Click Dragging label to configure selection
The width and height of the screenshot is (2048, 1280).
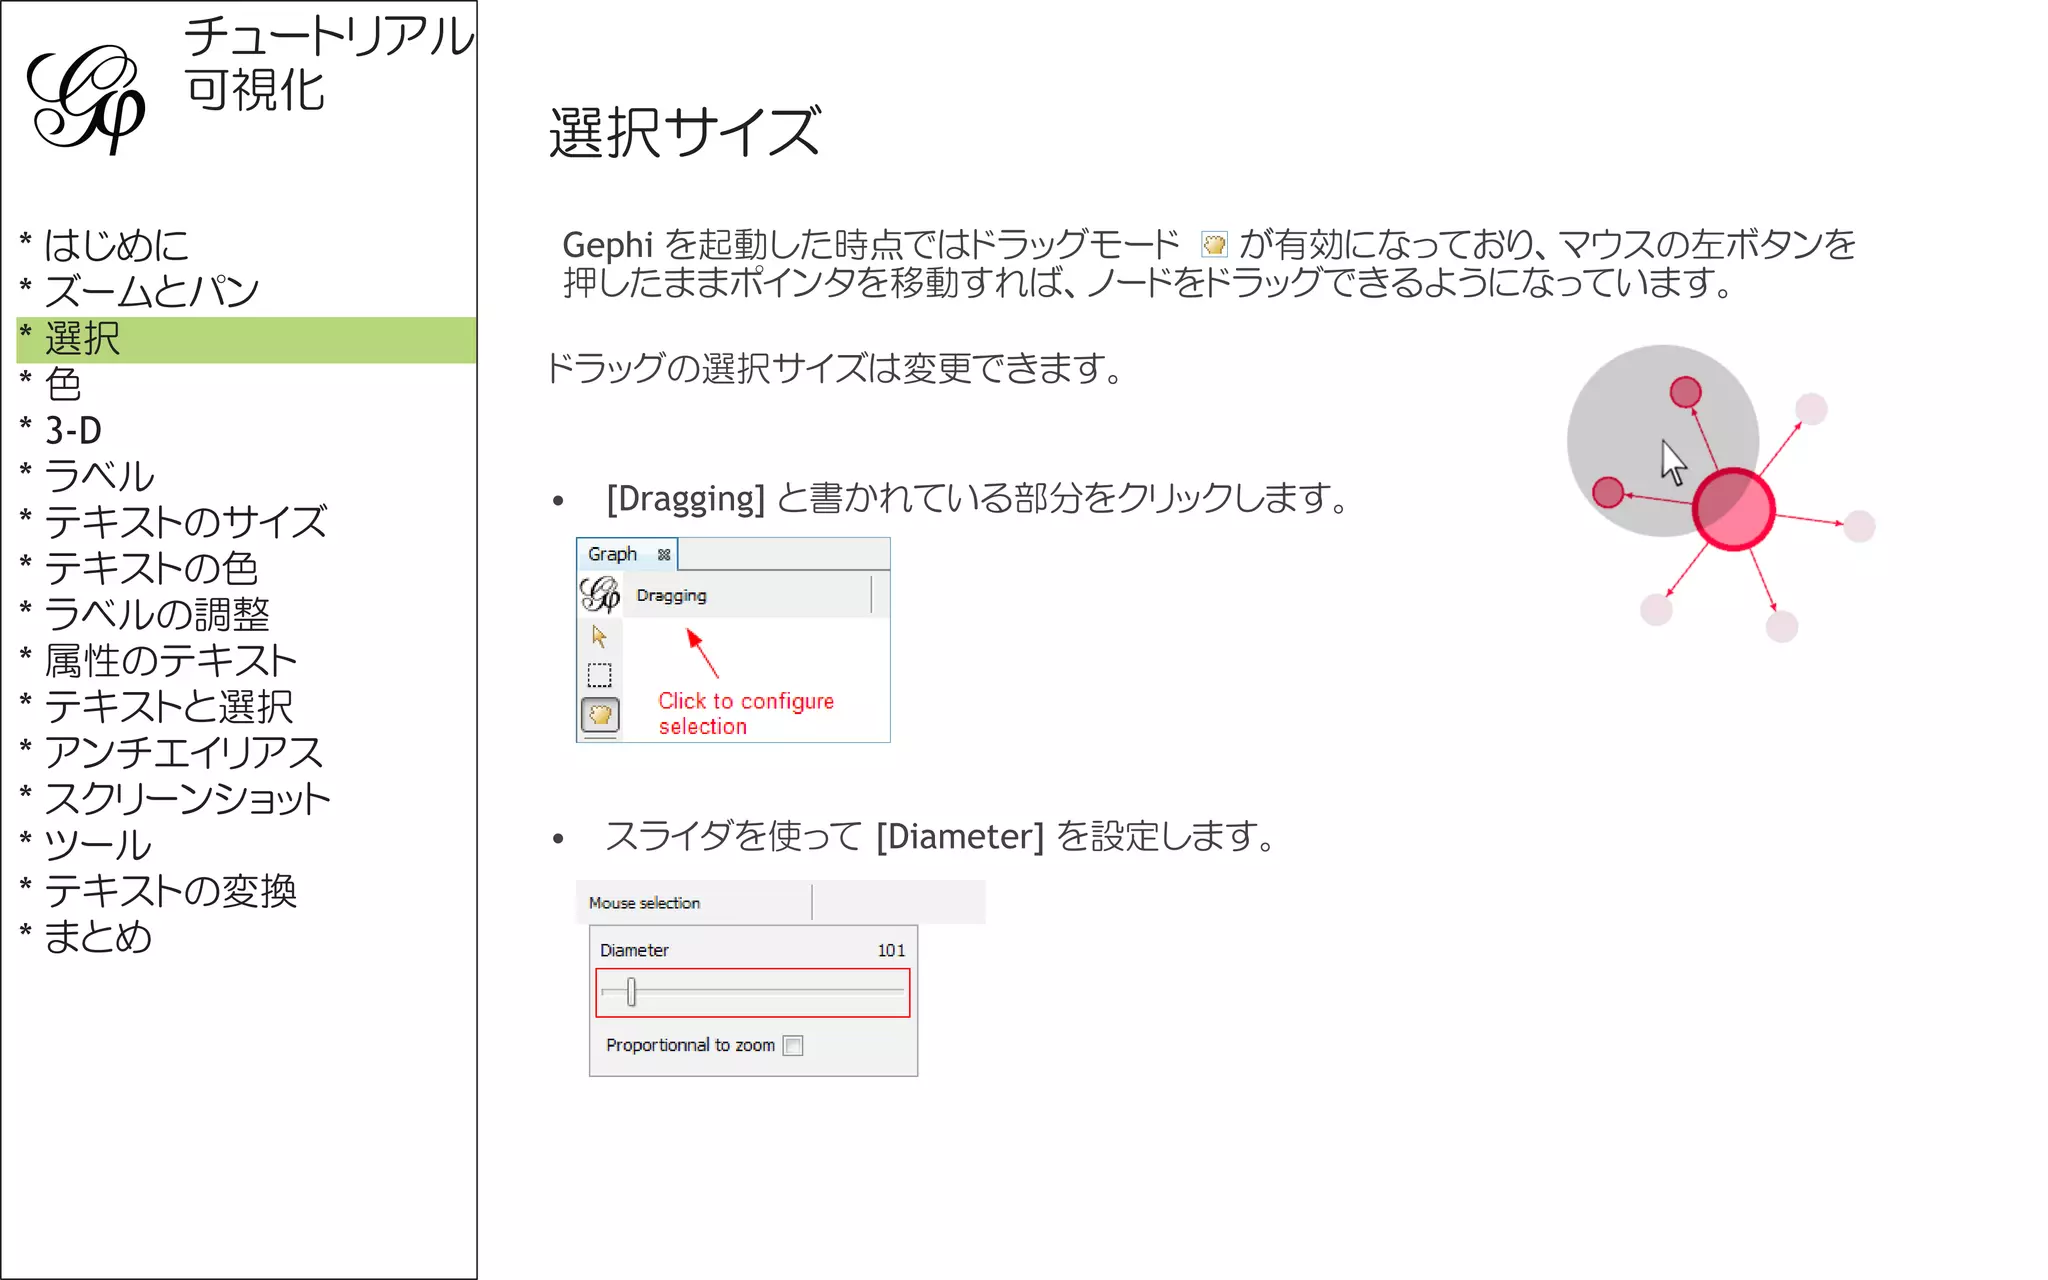click(671, 595)
